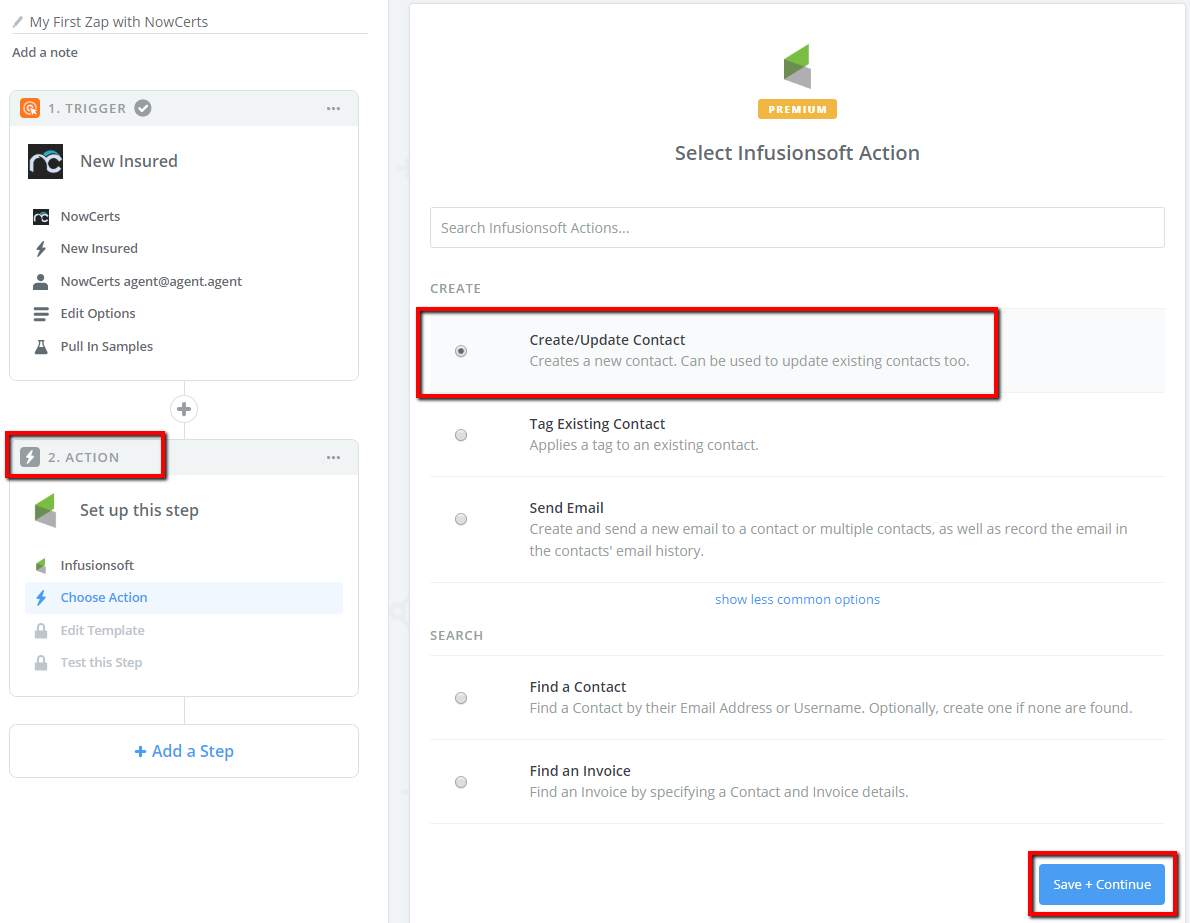Click the Select Infusionsoft Action heading
1190x923 pixels.
797,153
